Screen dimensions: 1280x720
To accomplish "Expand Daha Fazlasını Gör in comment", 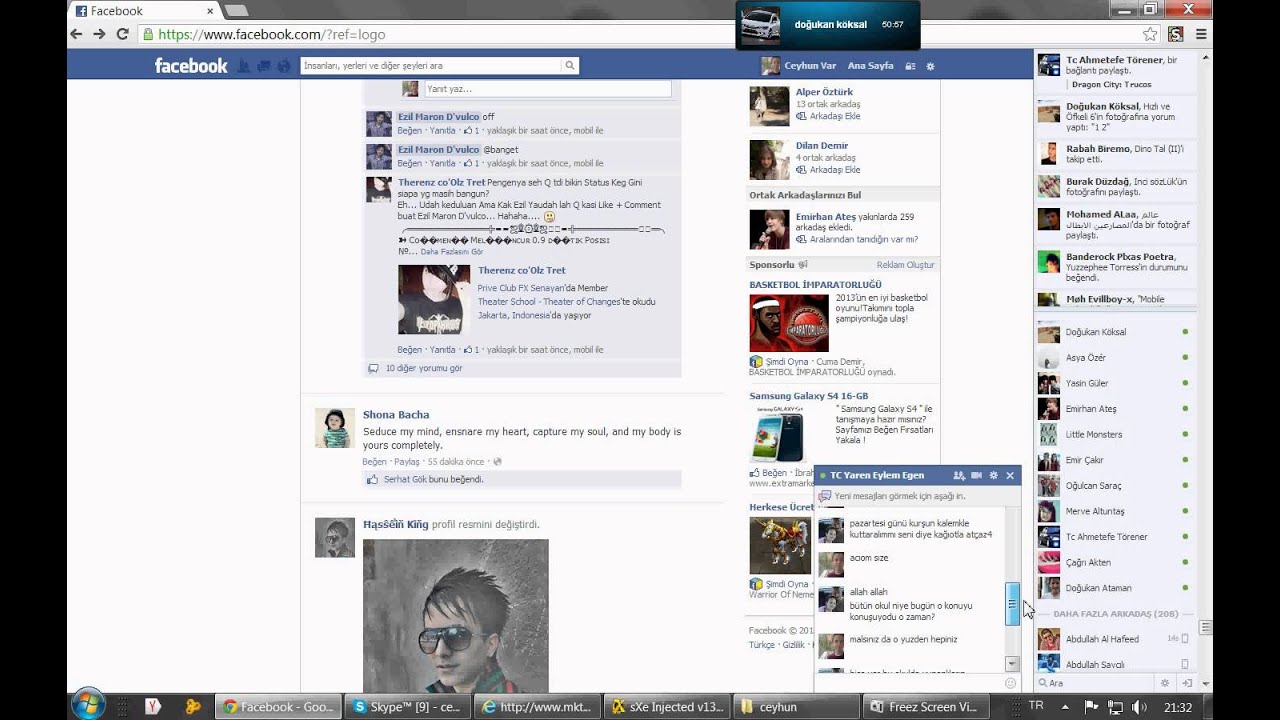I will pyautogui.click(x=451, y=252).
